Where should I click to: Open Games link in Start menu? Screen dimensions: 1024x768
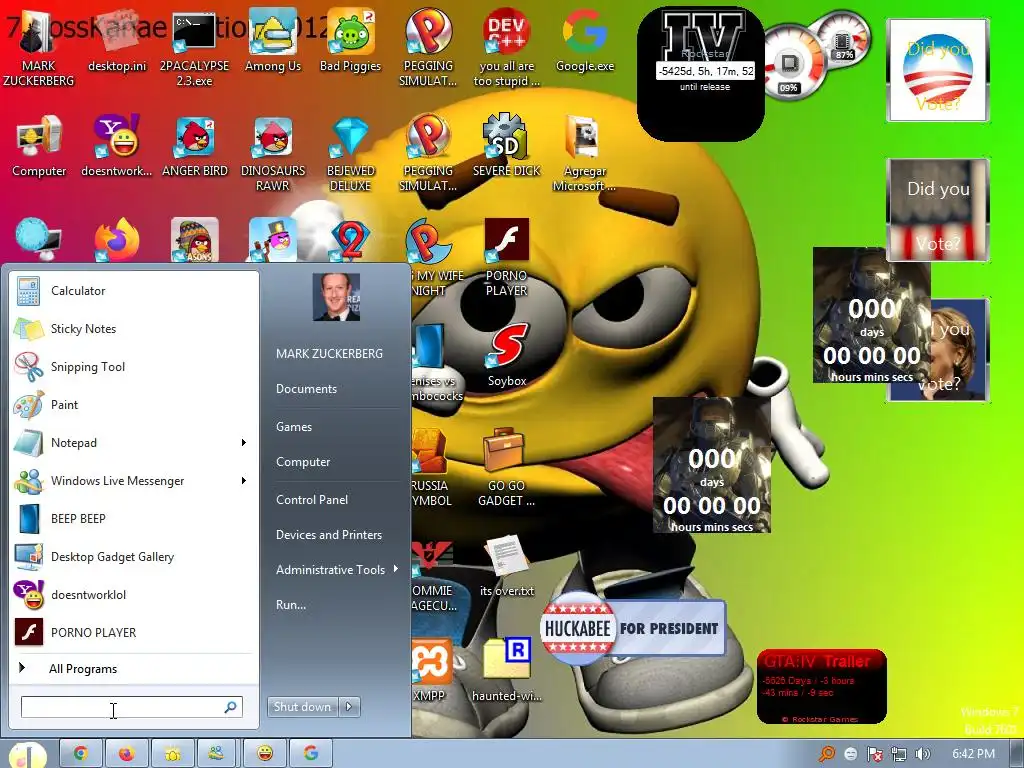294,426
